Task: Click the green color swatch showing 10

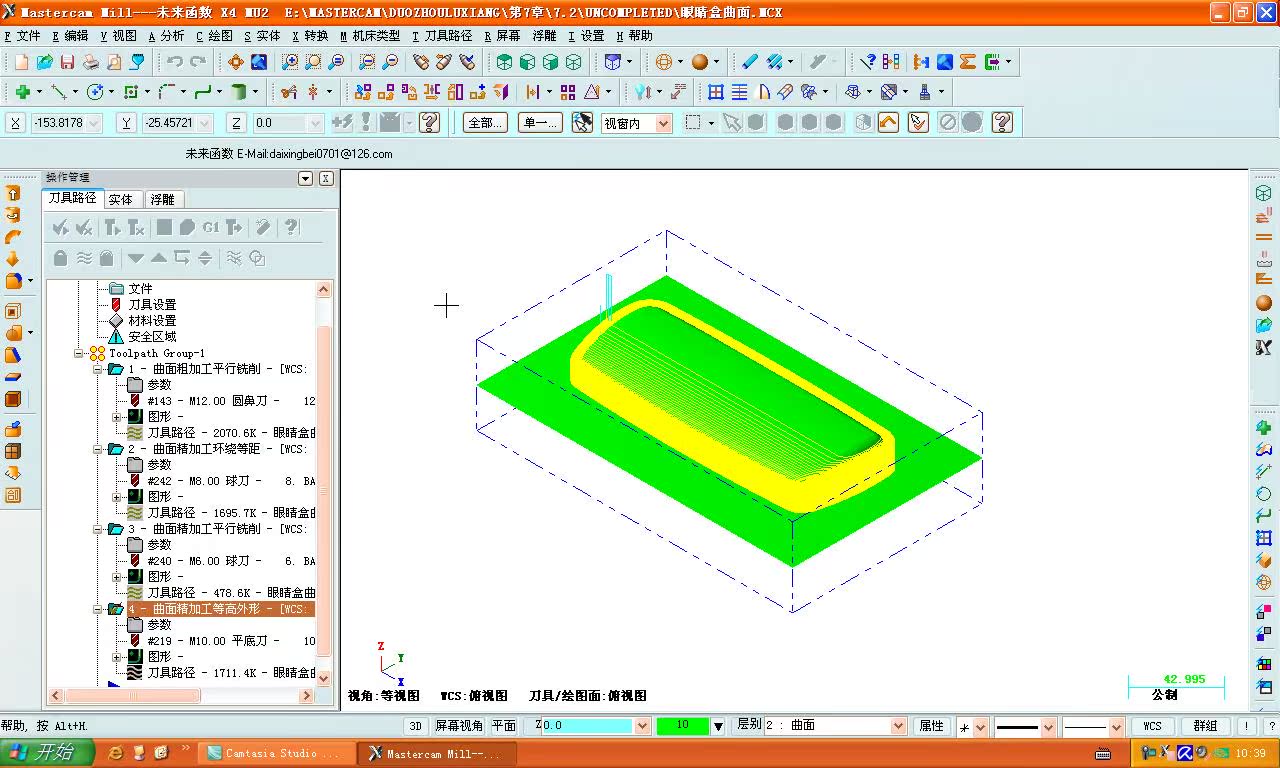Action: pos(682,726)
